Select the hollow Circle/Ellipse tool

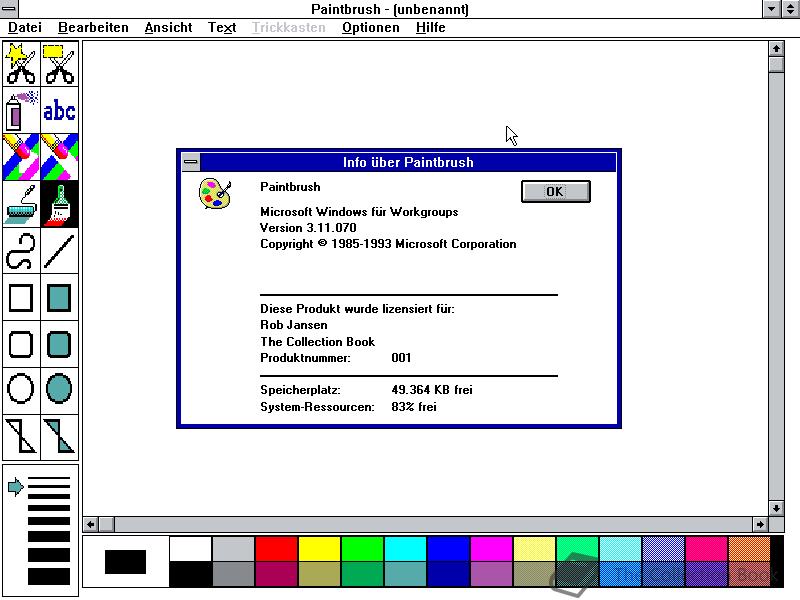(x=21, y=390)
